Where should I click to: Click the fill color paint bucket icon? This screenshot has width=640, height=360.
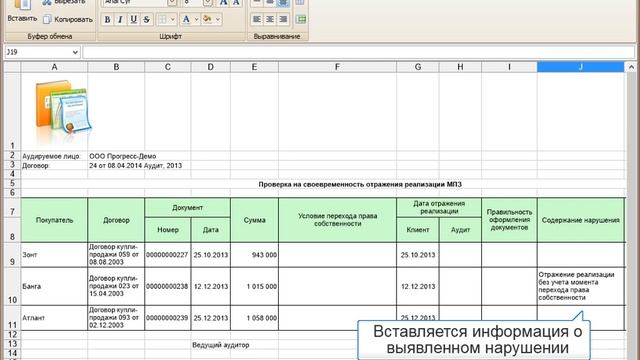207,19
